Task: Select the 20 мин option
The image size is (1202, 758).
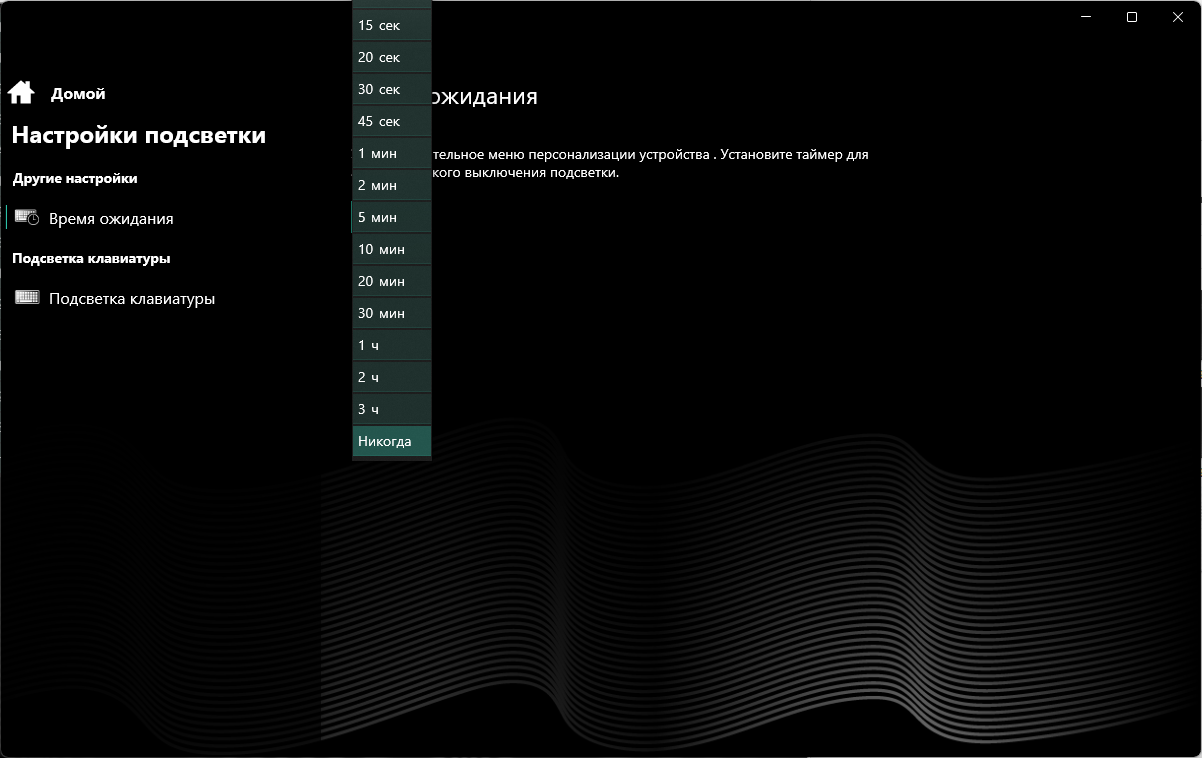Action: click(x=392, y=281)
